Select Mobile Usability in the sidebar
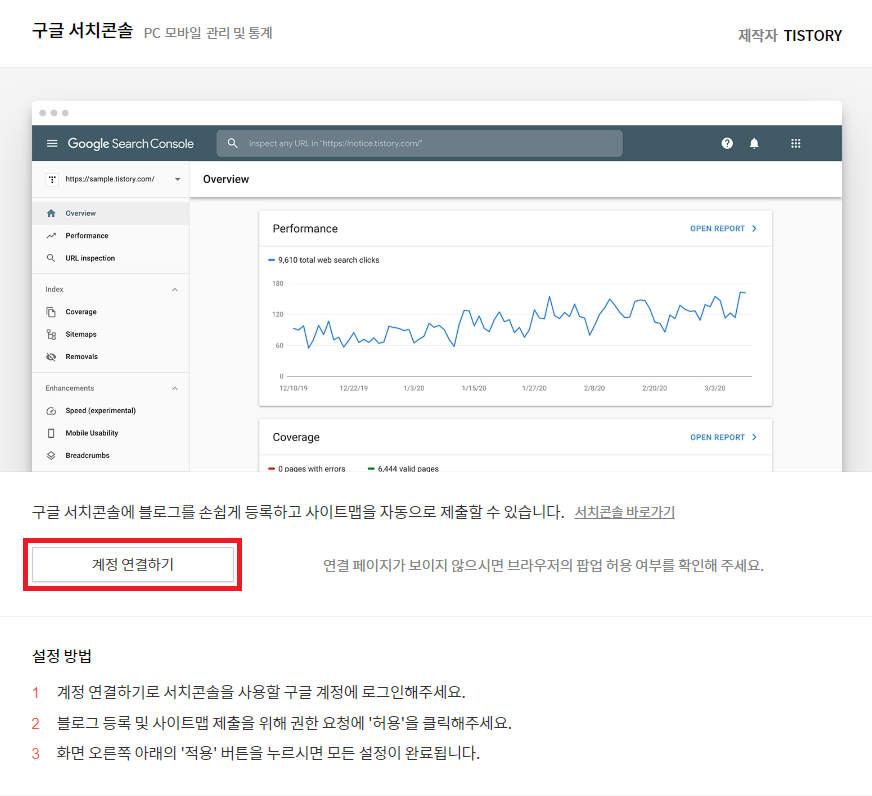This screenshot has width=872, height=796. coord(110,433)
